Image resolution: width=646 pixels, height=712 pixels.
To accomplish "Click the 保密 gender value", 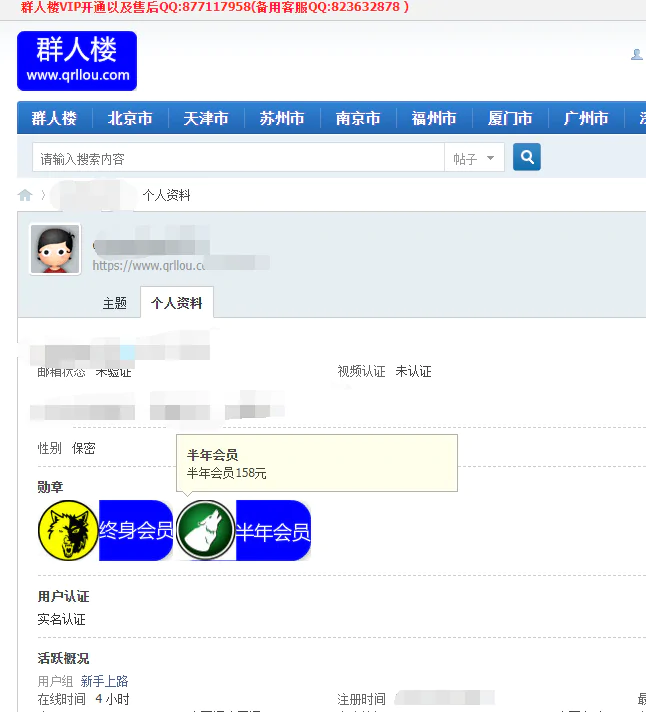I will point(84,449).
